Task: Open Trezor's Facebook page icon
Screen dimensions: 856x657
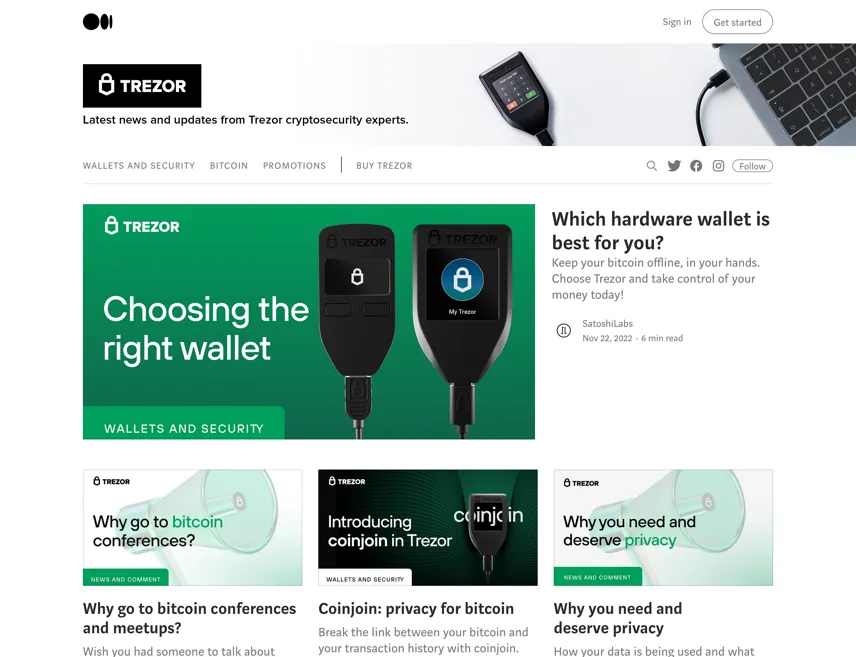Action: (x=696, y=165)
